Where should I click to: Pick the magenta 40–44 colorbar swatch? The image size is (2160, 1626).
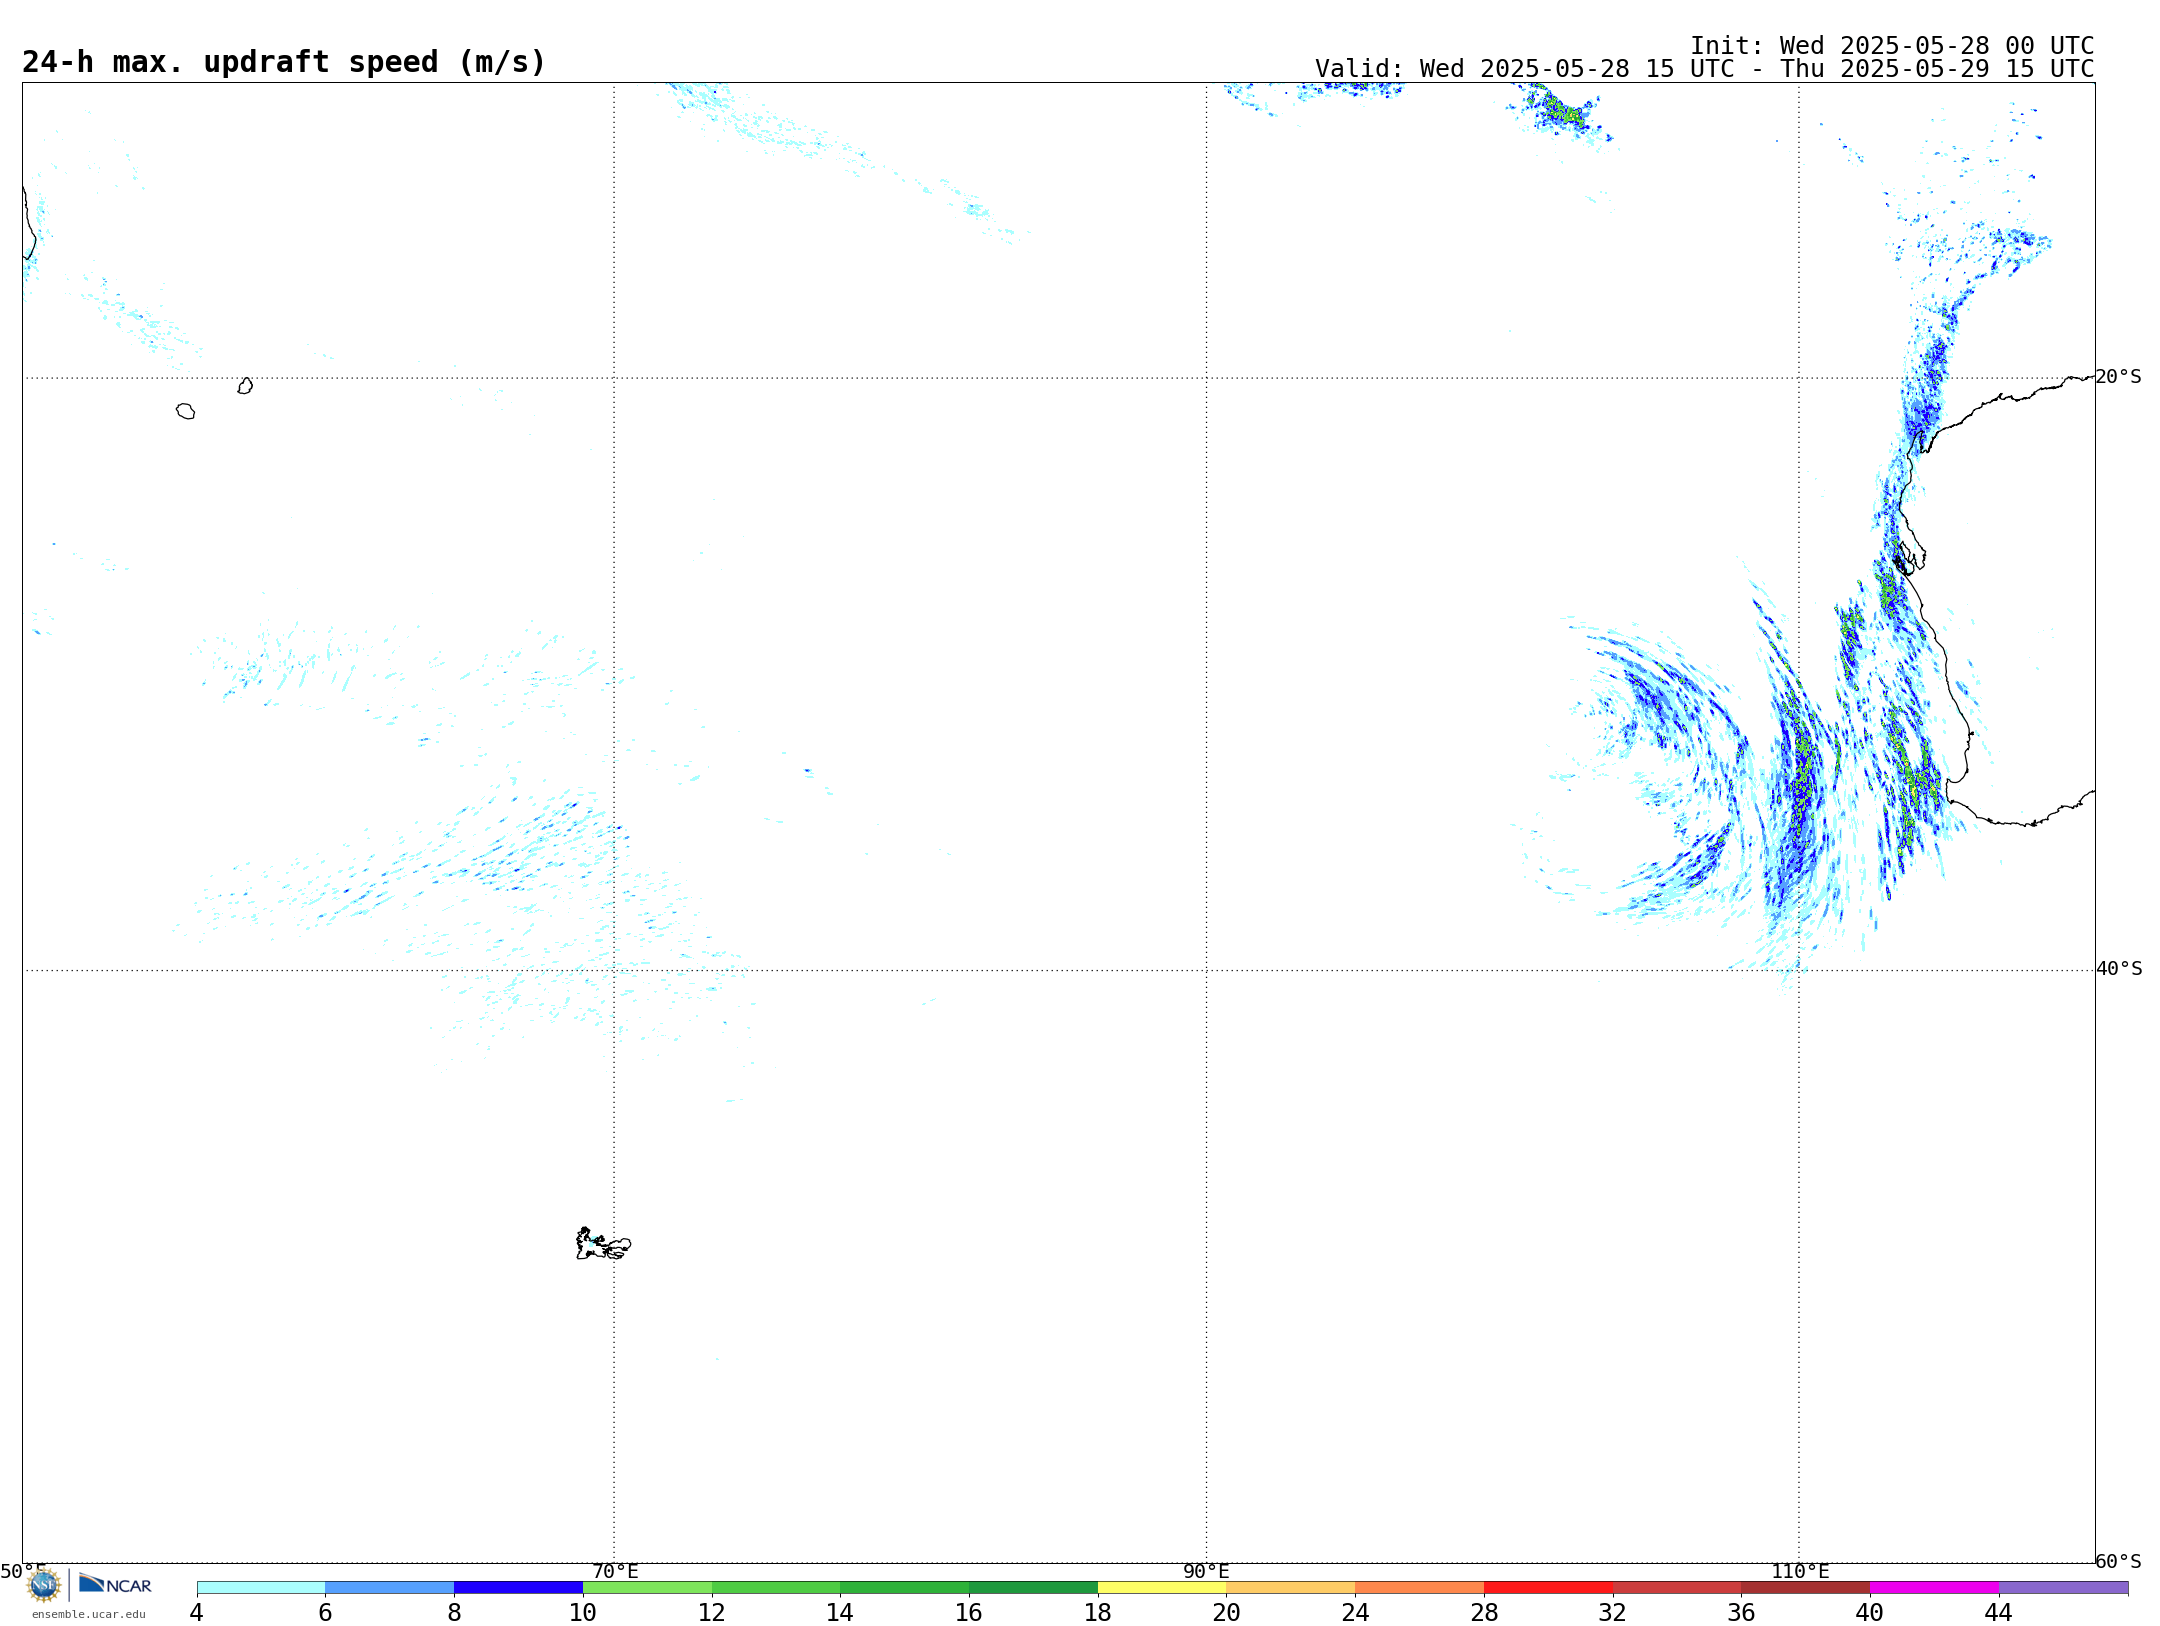[1934, 1587]
